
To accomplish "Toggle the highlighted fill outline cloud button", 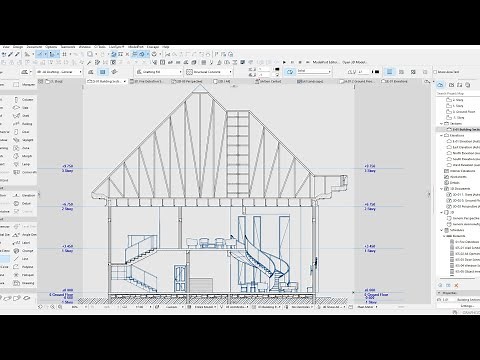I will [x=290, y=72].
